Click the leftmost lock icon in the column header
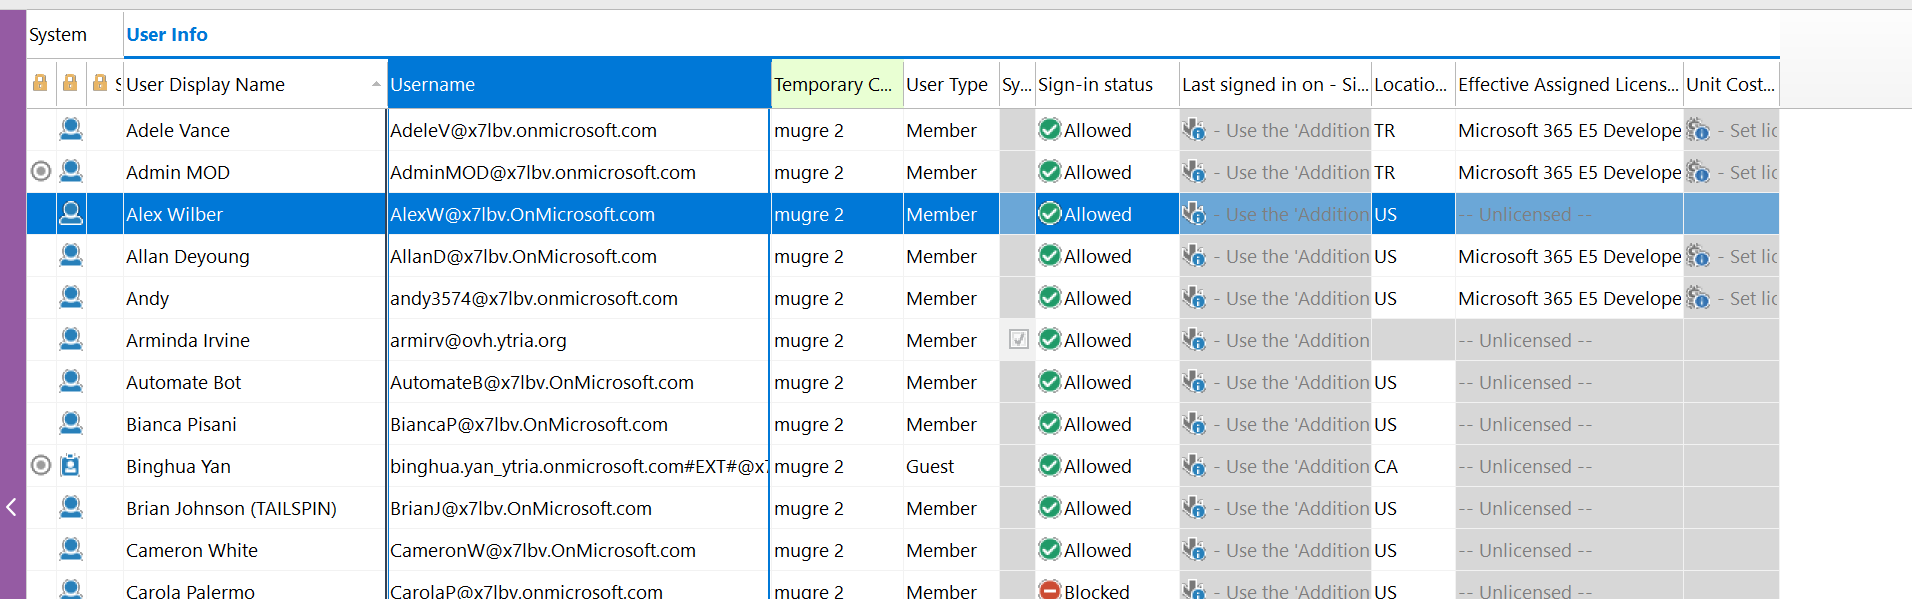The image size is (1912, 599). click(40, 83)
